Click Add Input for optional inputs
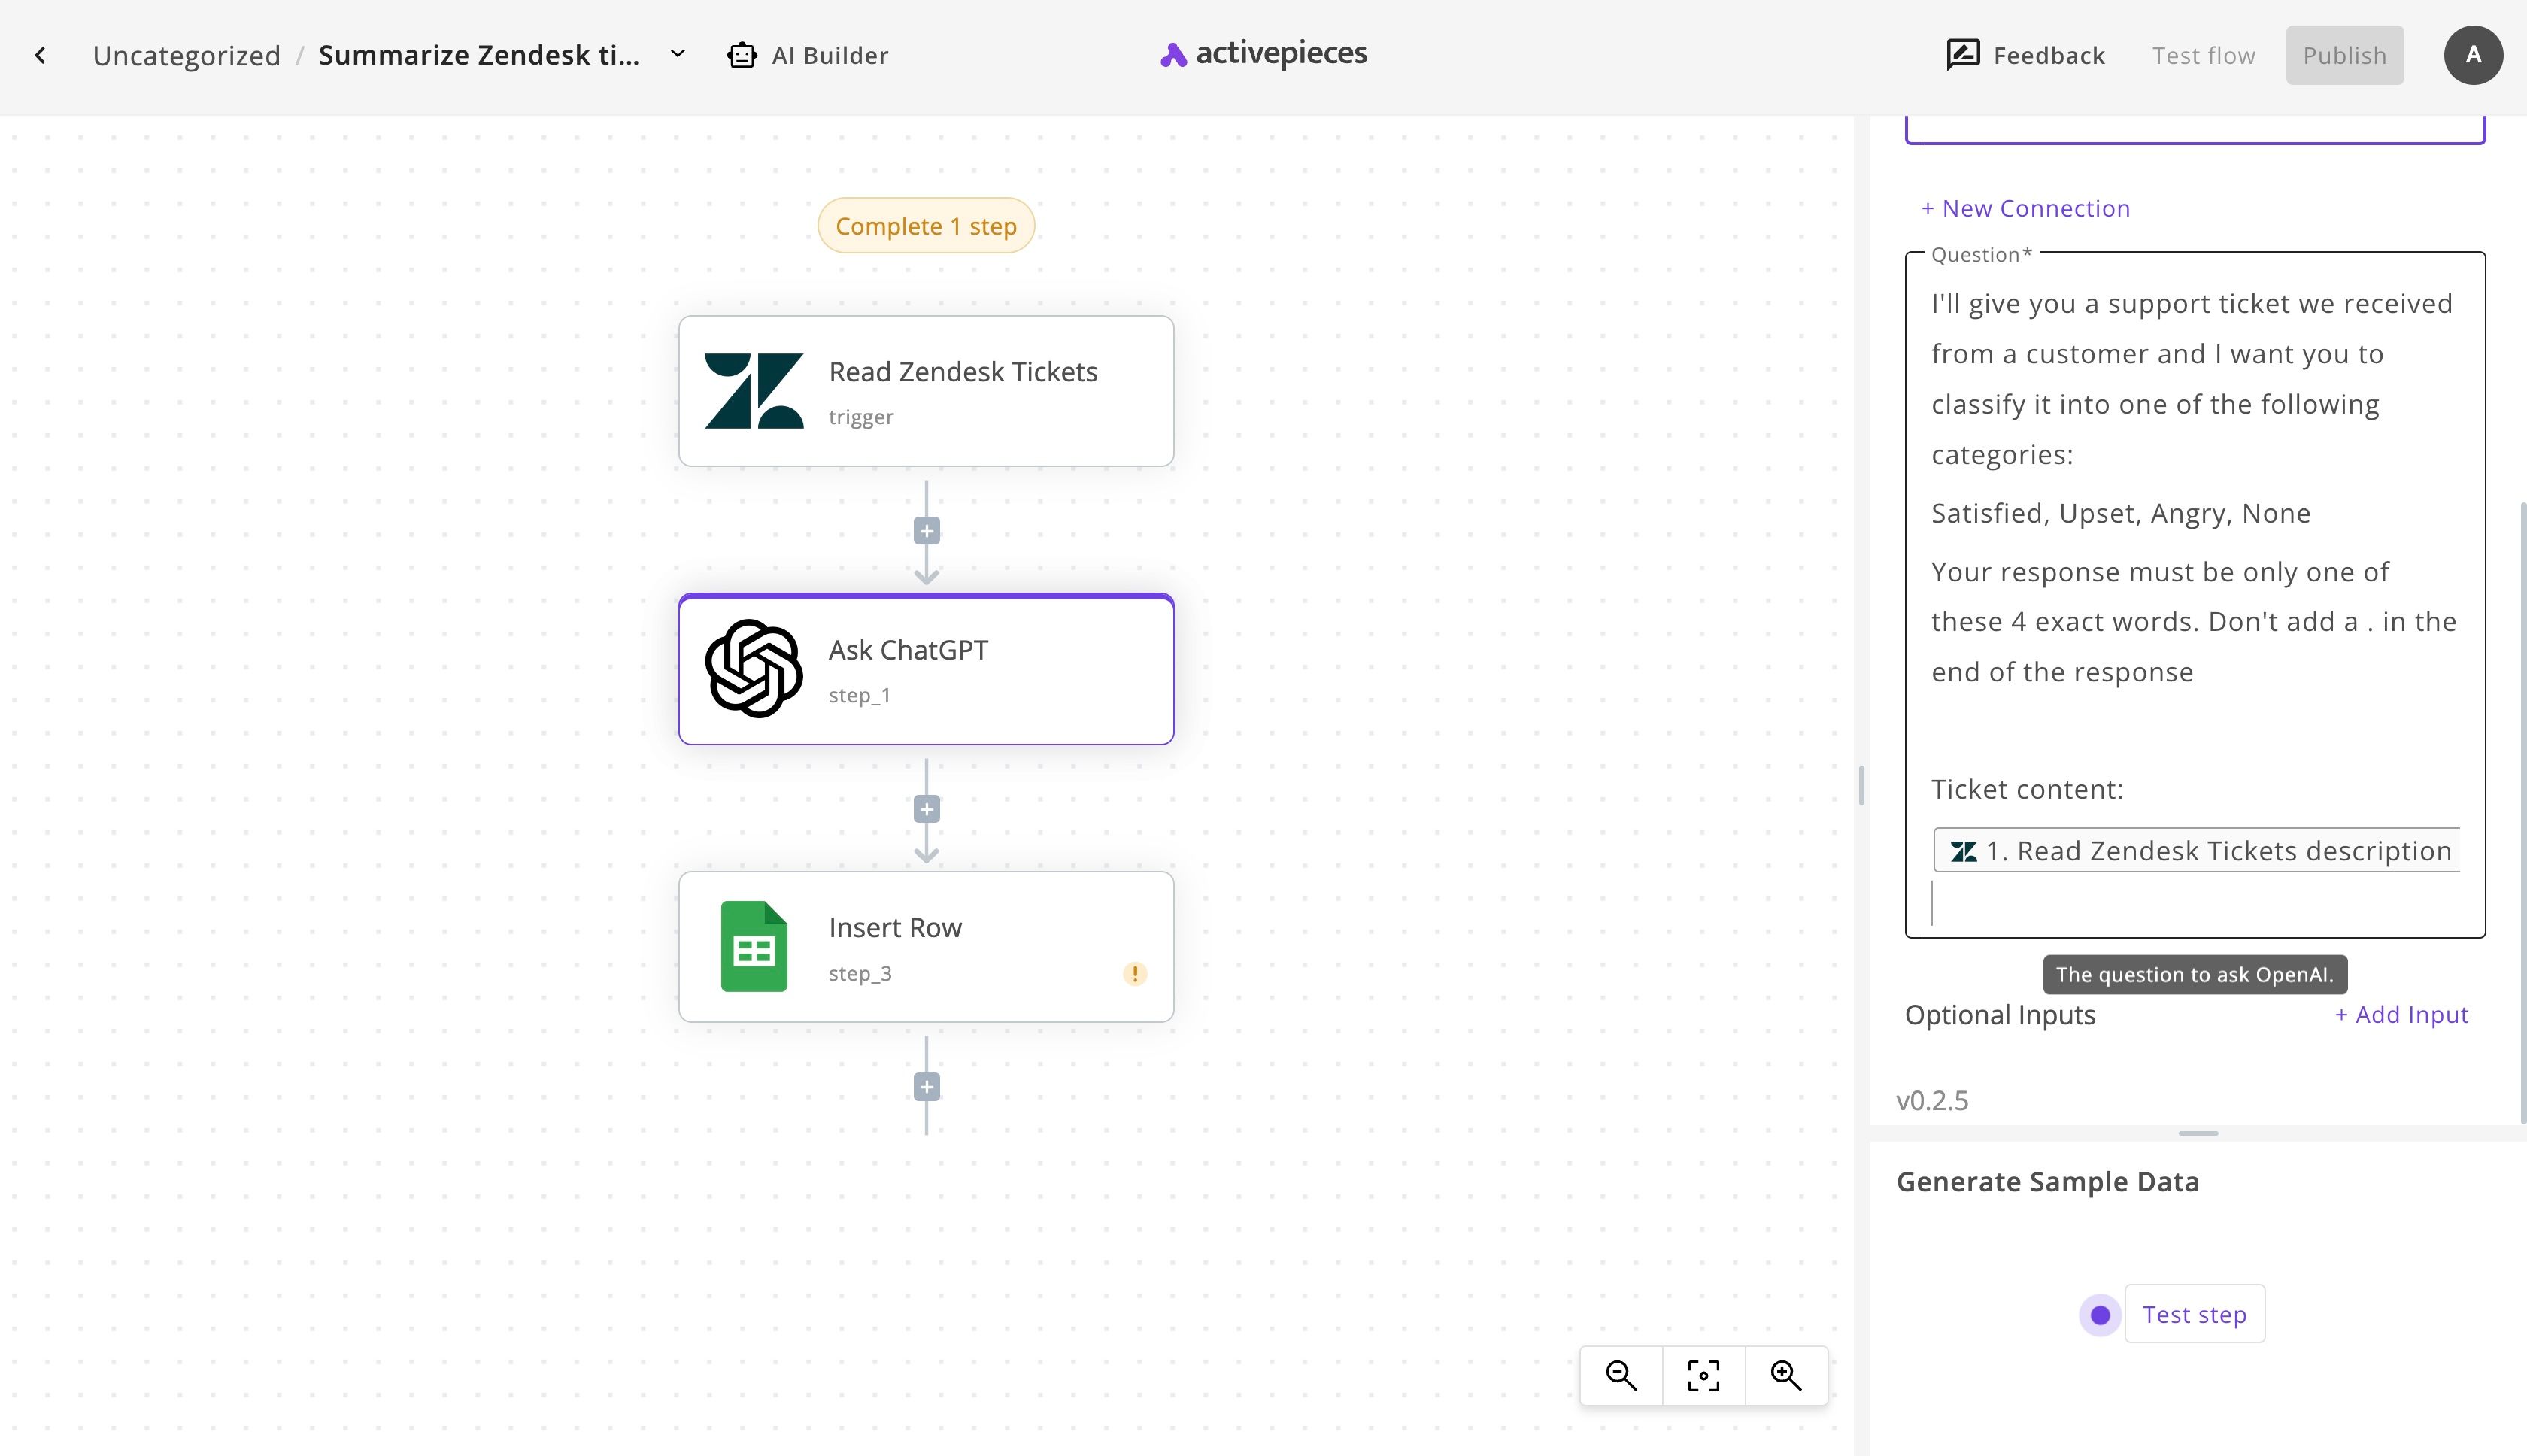The height and width of the screenshot is (1456, 2527). [2402, 1015]
